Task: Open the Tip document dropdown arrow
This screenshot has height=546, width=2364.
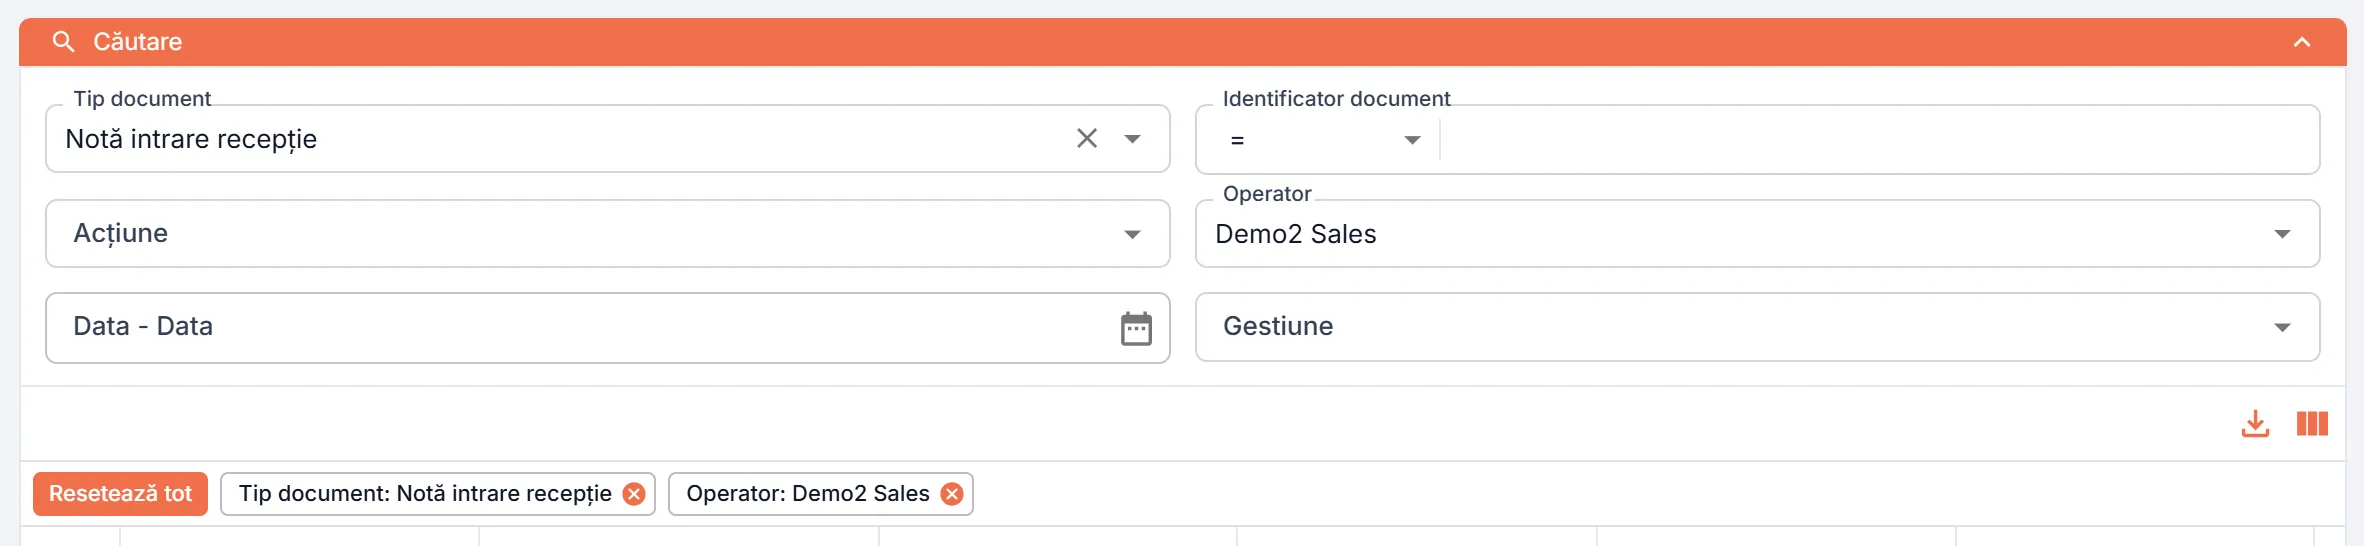Action: pos(1132,139)
